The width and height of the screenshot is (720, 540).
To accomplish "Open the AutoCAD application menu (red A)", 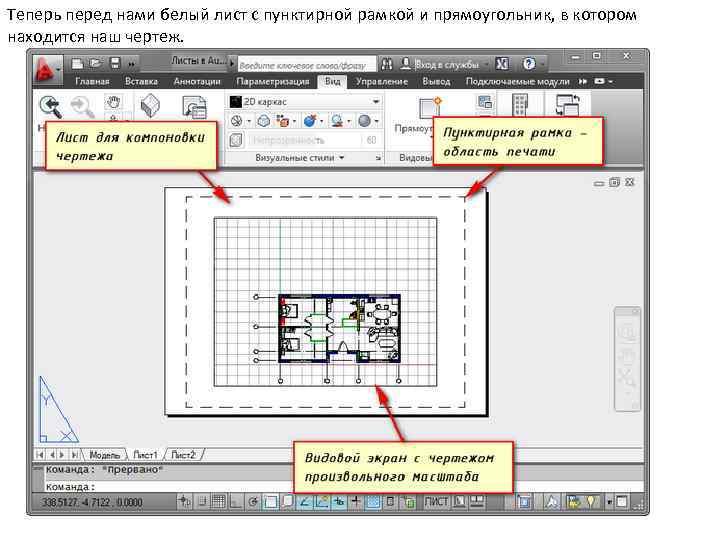I will pos(46,70).
